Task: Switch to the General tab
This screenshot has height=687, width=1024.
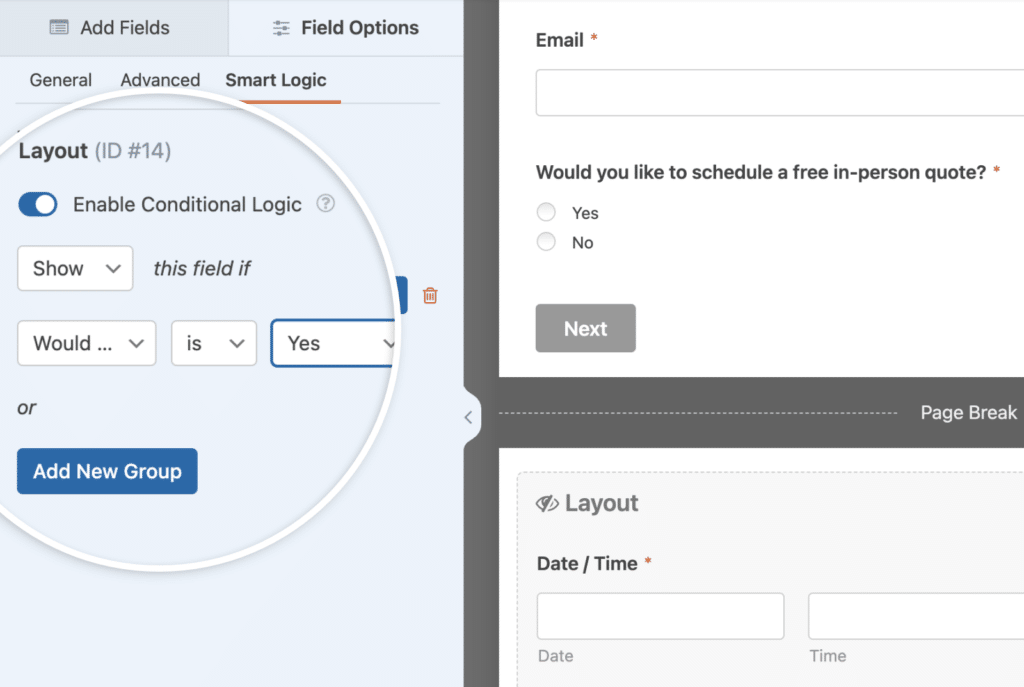Action: (60, 80)
